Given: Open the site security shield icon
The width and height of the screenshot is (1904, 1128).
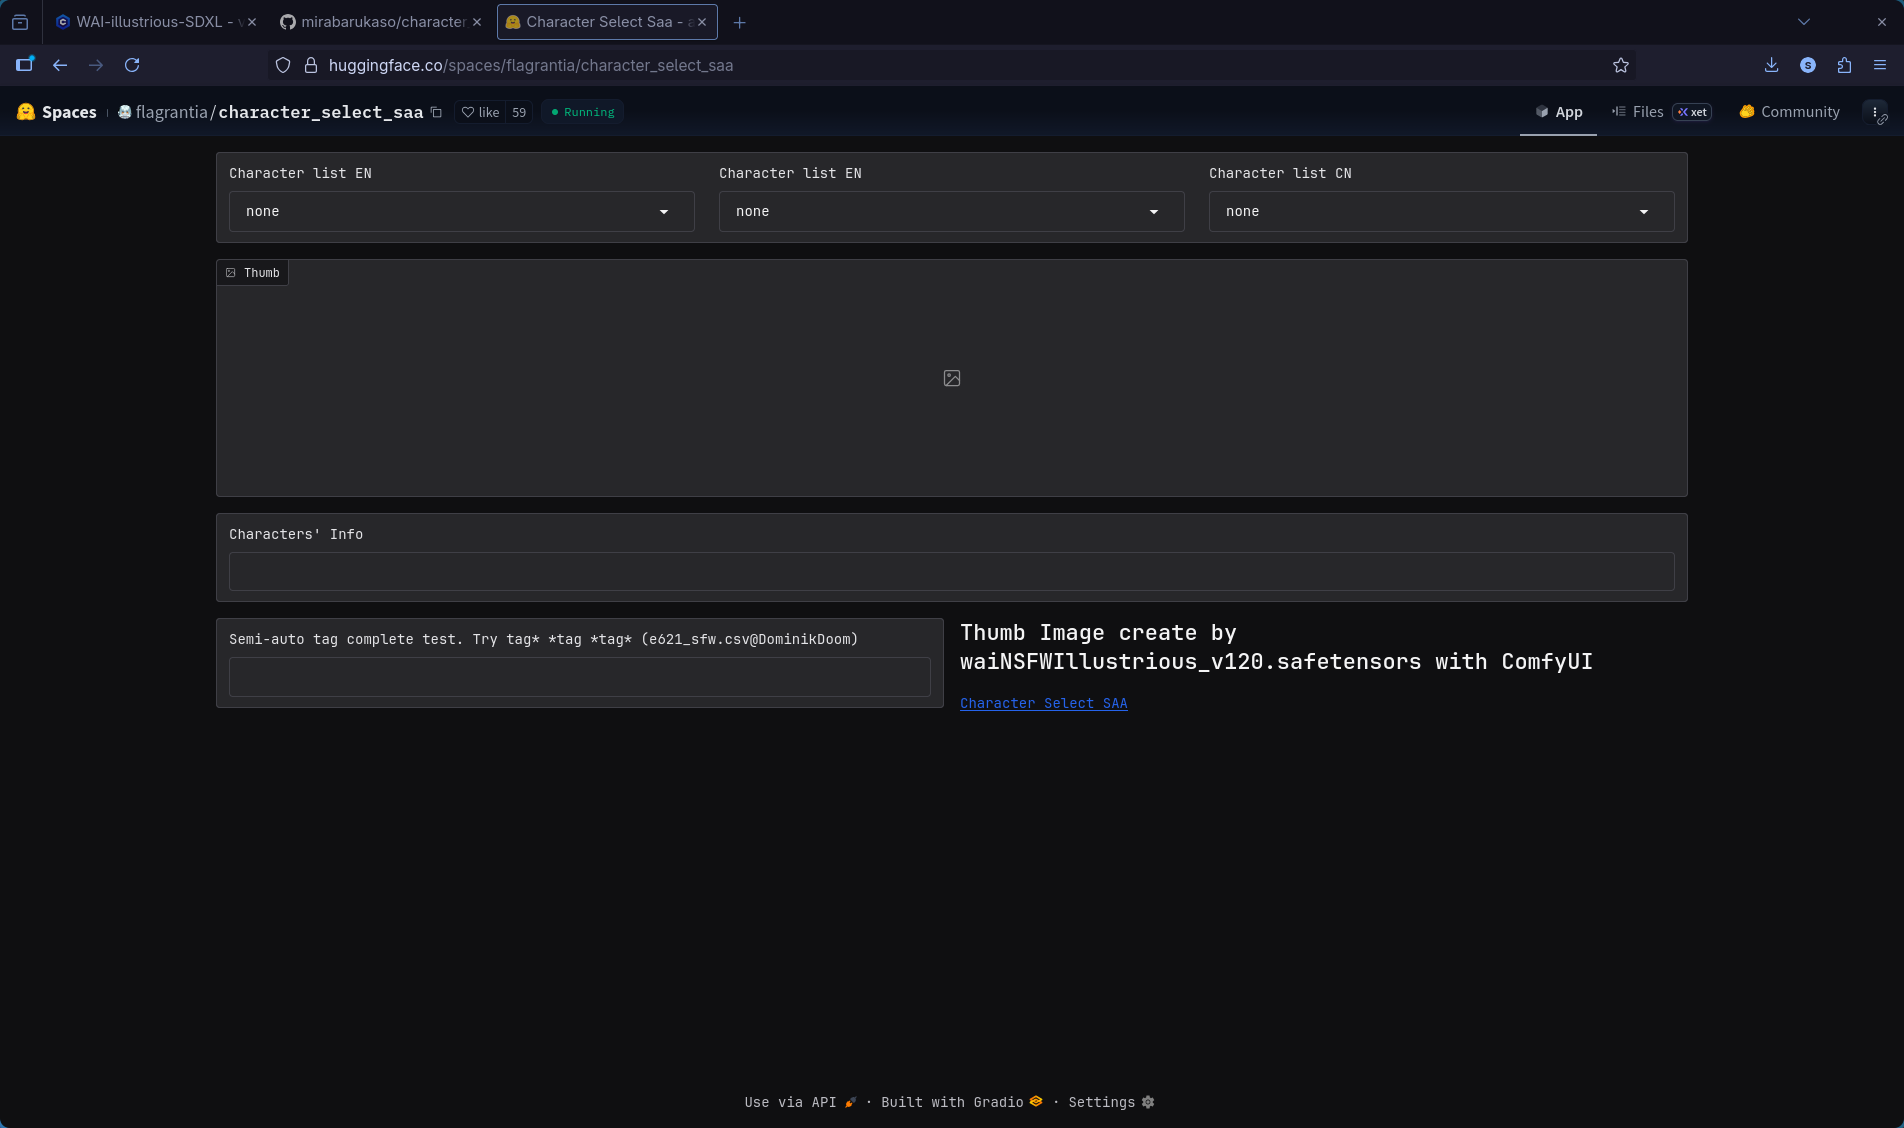Looking at the screenshot, I should point(283,65).
